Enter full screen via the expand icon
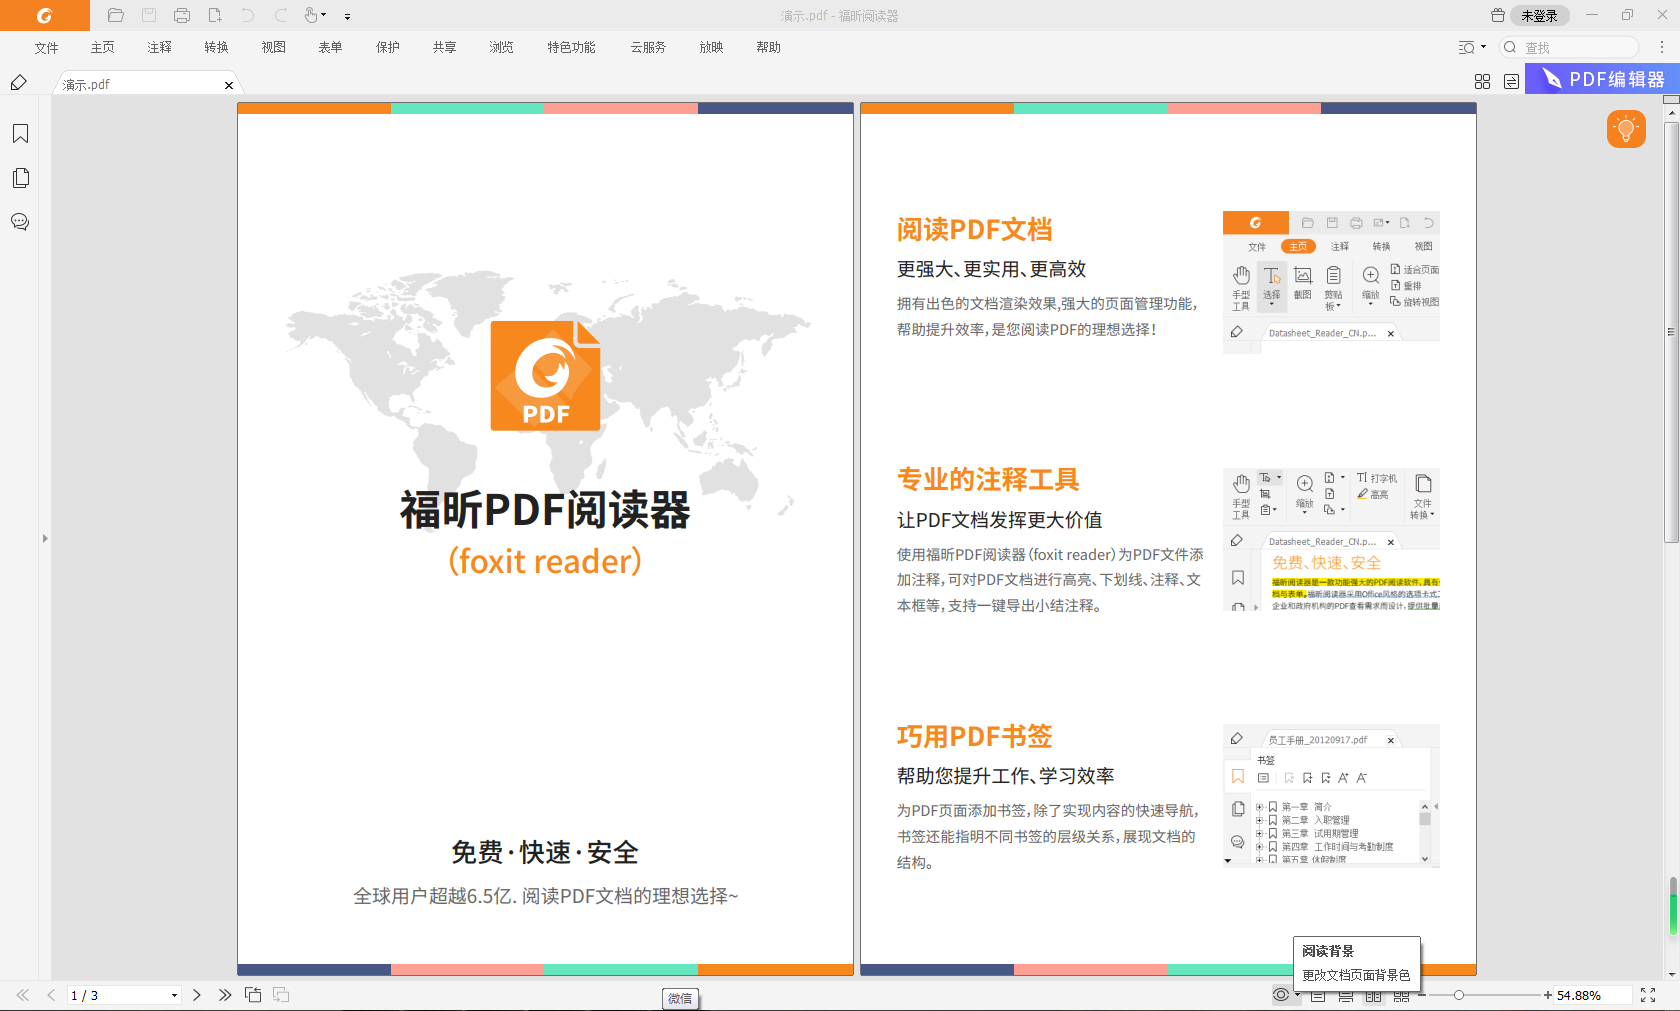 (x=1648, y=995)
